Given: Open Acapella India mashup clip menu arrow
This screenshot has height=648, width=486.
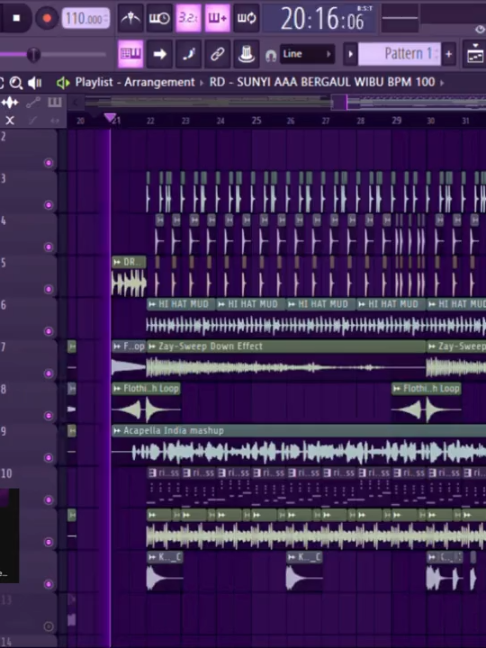Looking at the screenshot, I should (x=117, y=431).
